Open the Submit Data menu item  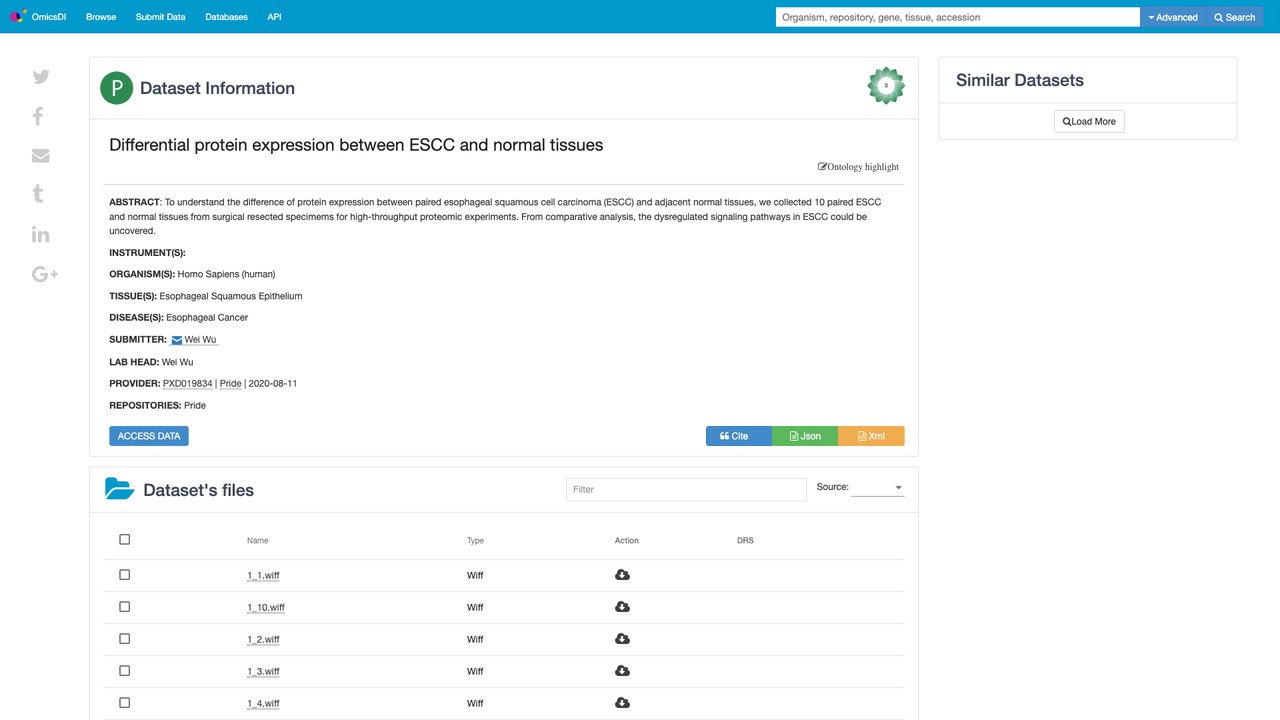pos(161,17)
